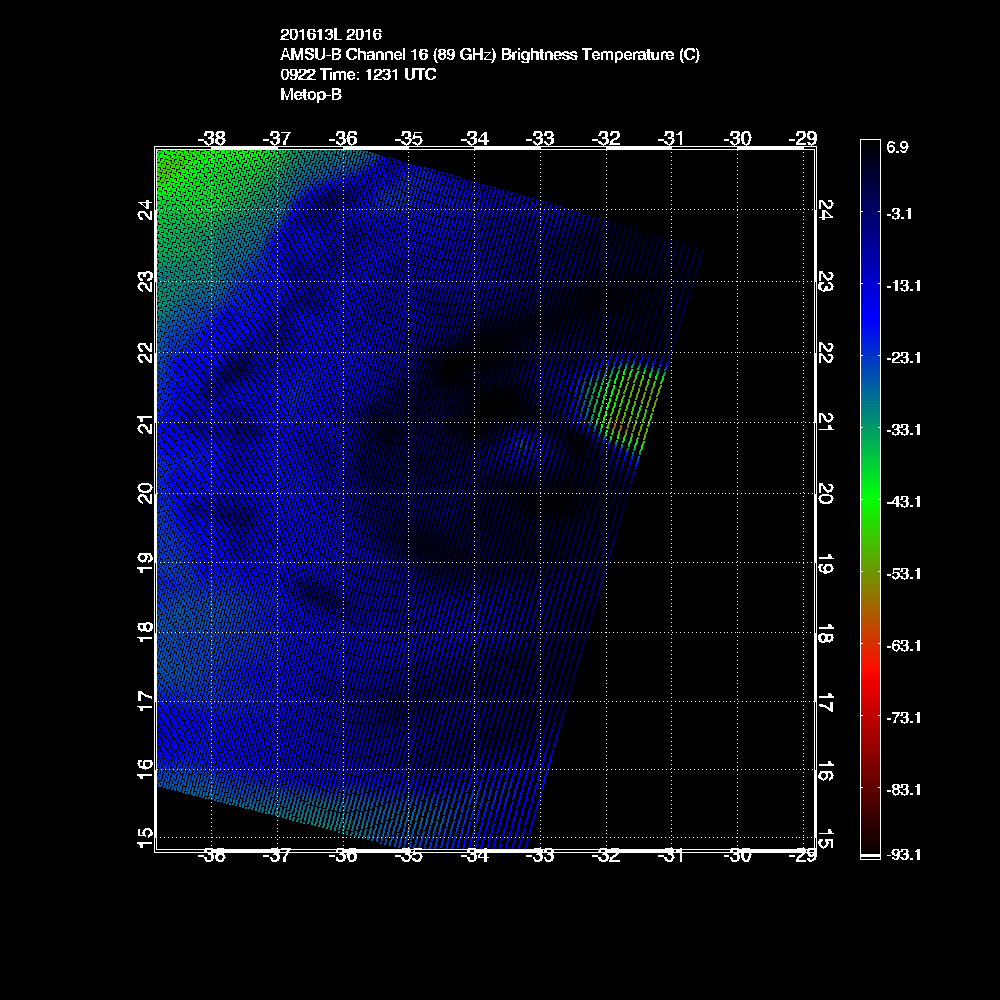Image resolution: width=1000 pixels, height=1000 pixels.
Task: Select the '19' latitude label on the left axis
Action: (x=146, y=562)
